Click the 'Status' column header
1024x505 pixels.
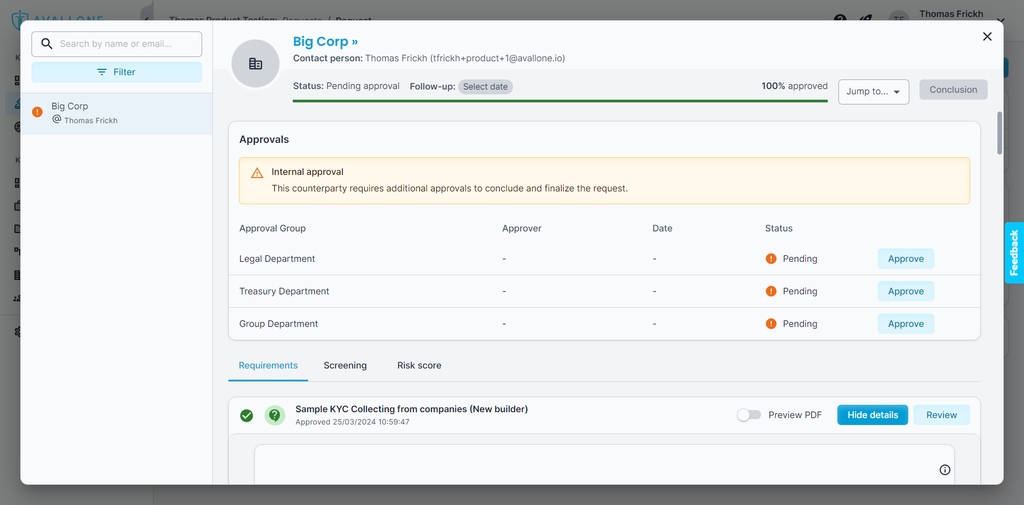[x=778, y=229]
